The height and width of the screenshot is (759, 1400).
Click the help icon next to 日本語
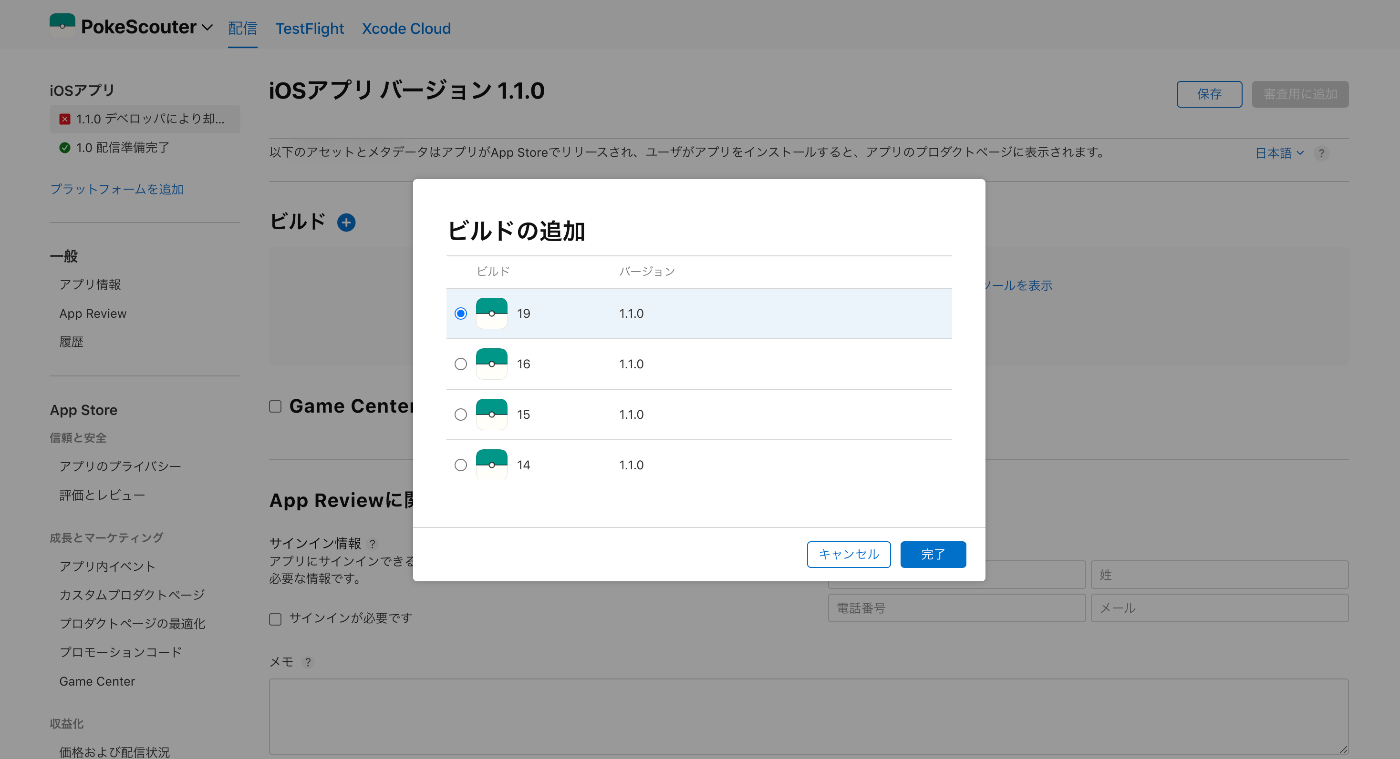pyautogui.click(x=1321, y=154)
